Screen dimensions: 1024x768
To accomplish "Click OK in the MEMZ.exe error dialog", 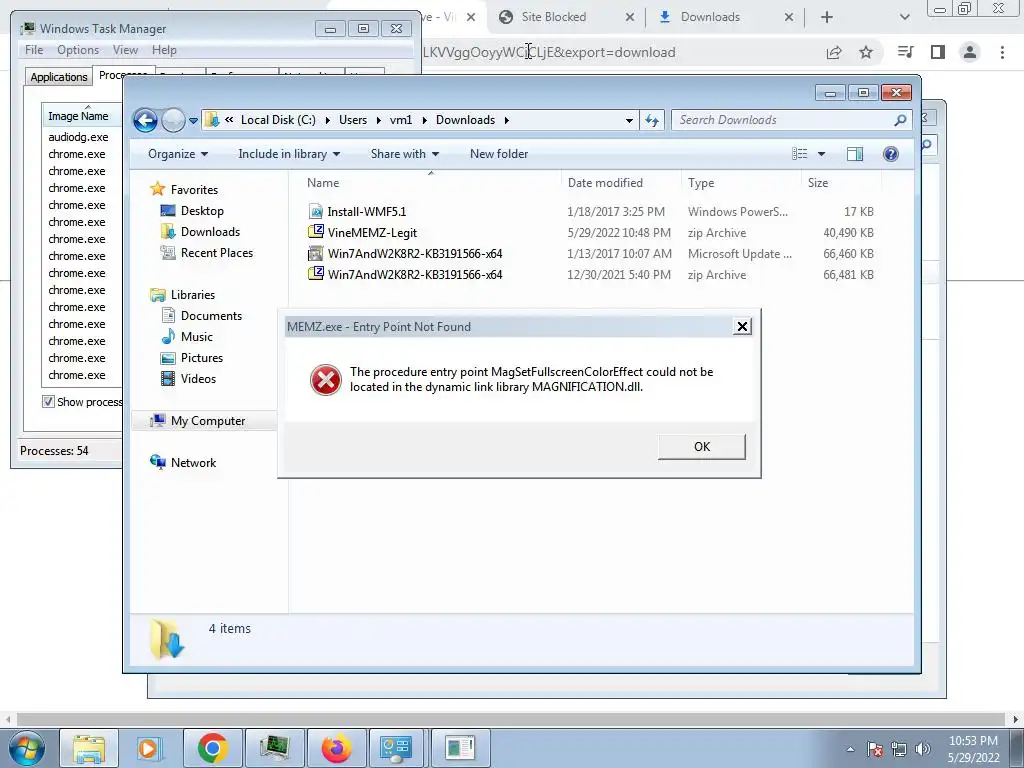I will tap(701, 447).
